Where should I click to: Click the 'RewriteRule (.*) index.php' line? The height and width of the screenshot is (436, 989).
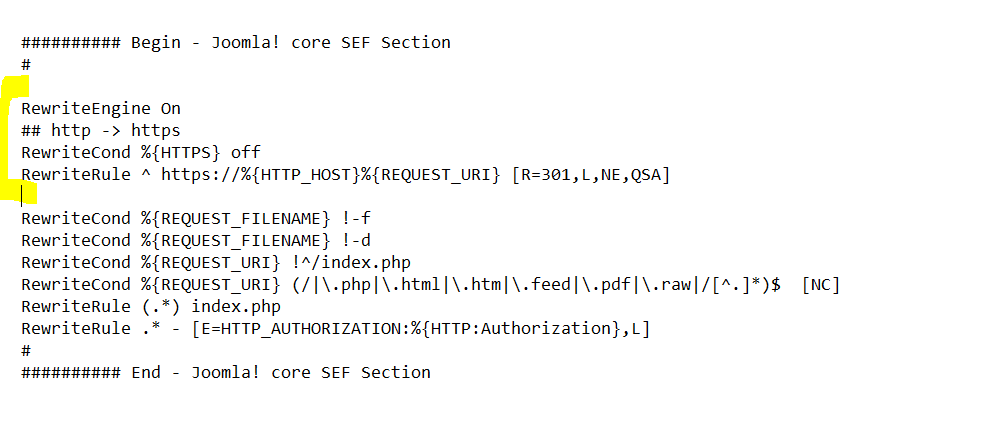[150, 306]
